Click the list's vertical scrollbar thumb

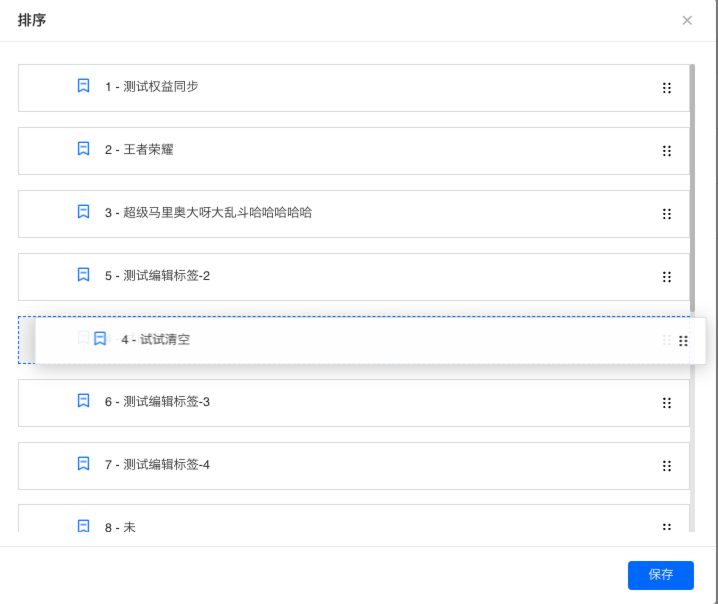pyautogui.click(x=692, y=188)
